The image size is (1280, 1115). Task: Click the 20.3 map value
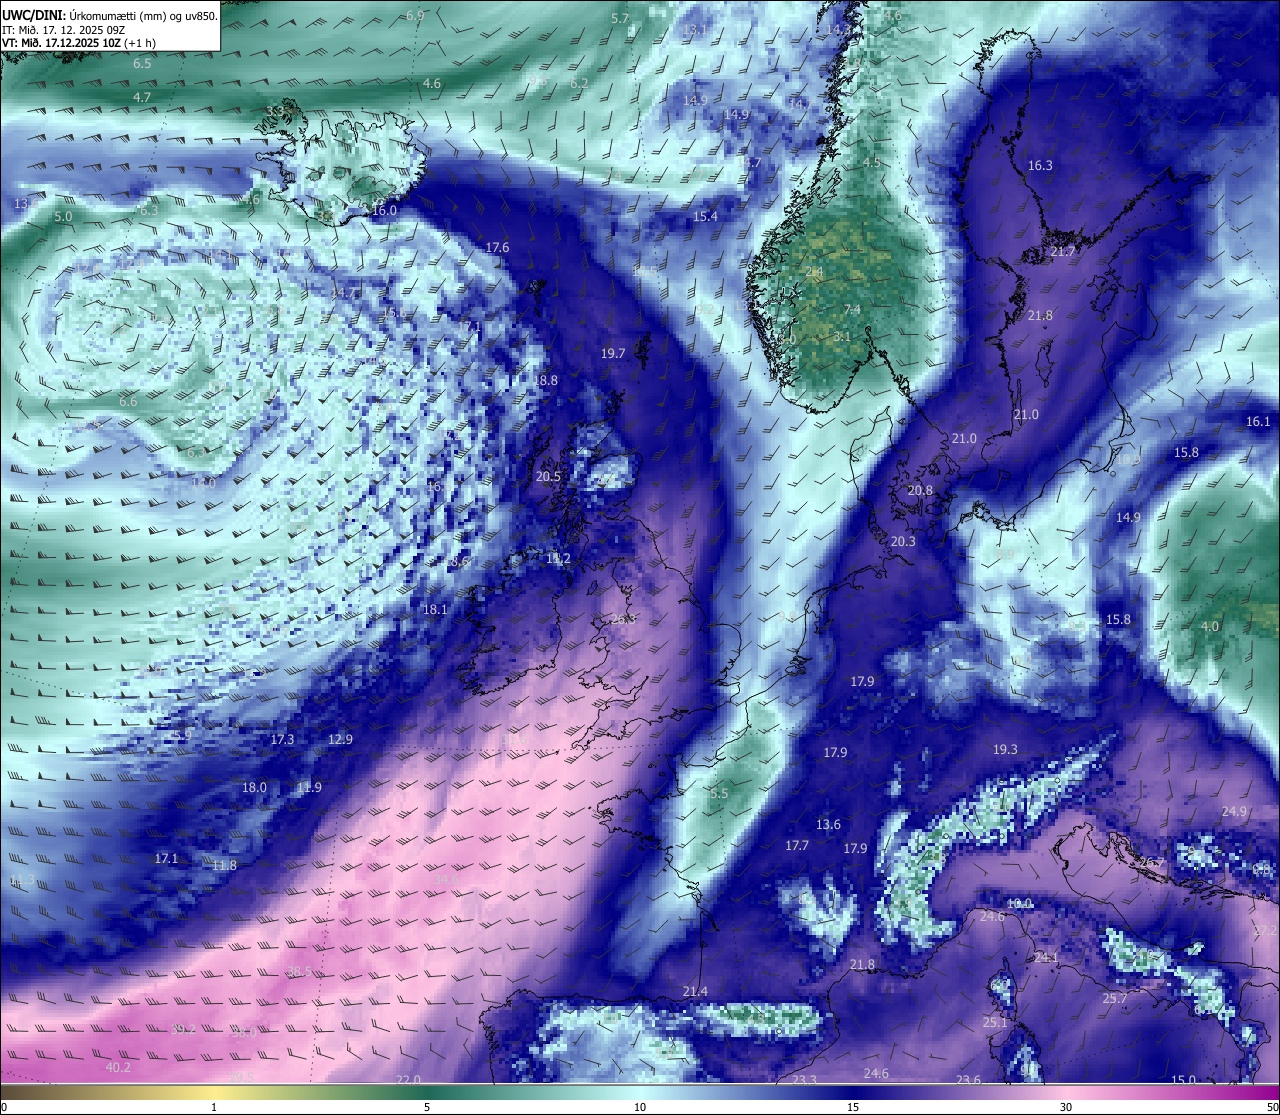(x=903, y=541)
